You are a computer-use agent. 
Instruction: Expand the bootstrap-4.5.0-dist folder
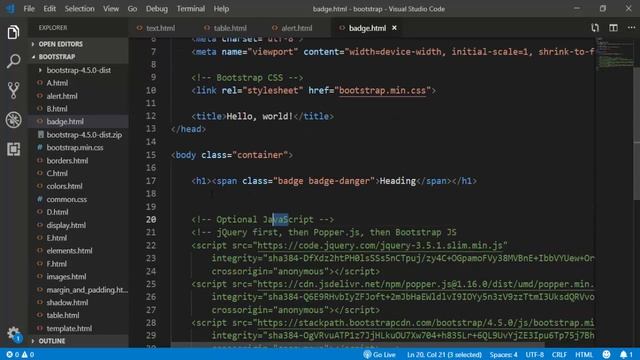(78, 70)
